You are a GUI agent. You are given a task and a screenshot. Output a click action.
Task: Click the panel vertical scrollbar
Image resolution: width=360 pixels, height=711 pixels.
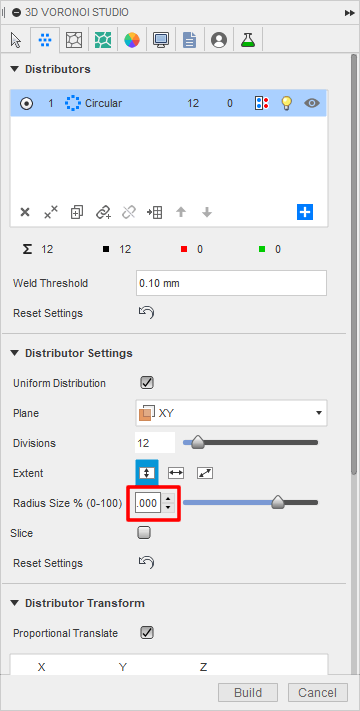354,265
